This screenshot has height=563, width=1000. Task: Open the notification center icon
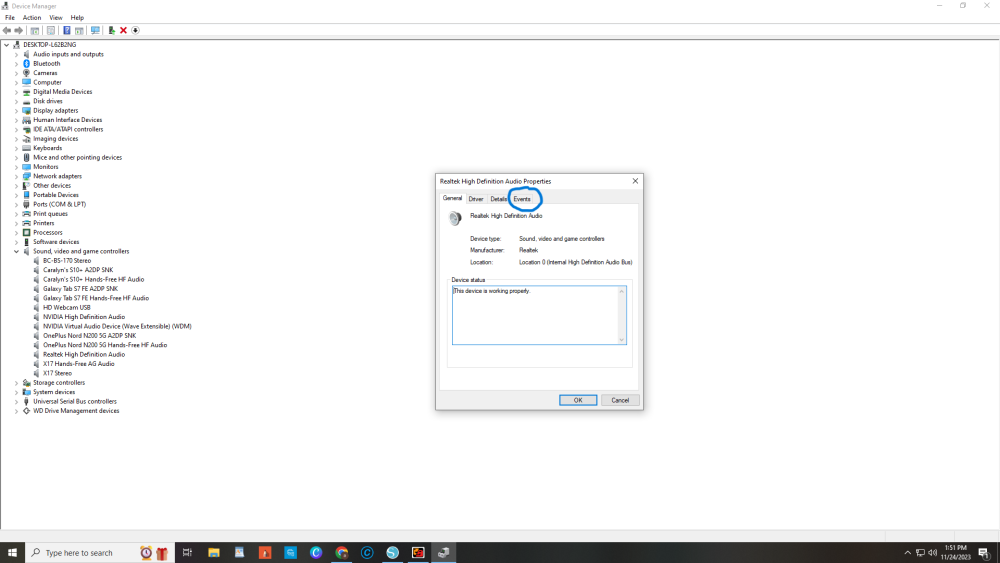[x=984, y=553]
